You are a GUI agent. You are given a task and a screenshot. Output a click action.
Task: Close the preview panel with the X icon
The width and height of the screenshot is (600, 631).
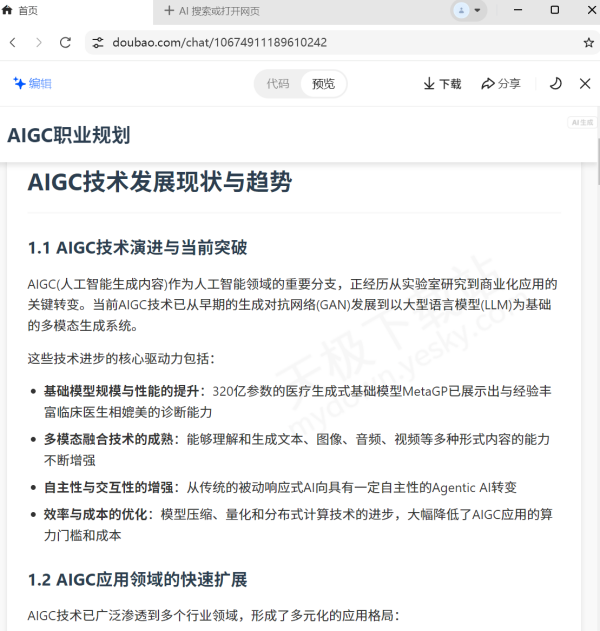pyautogui.click(x=585, y=83)
